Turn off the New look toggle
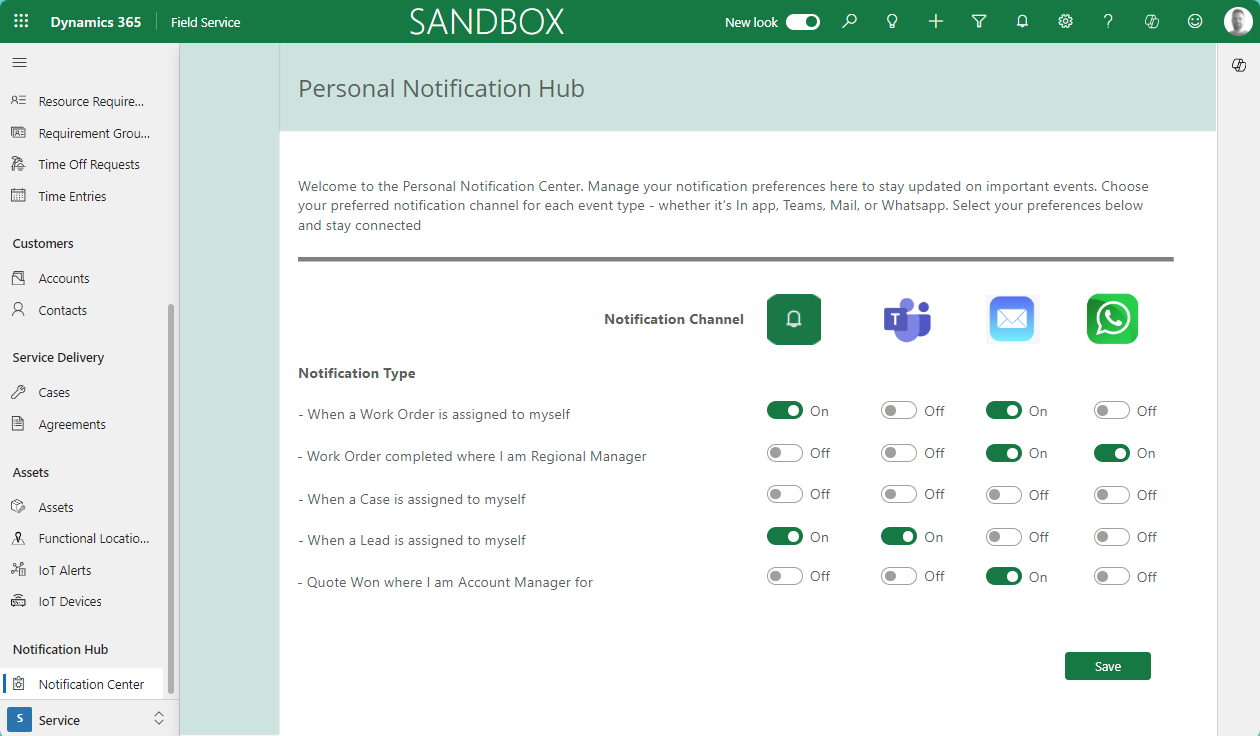This screenshot has width=1260, height=736. [x=803, y=22]
